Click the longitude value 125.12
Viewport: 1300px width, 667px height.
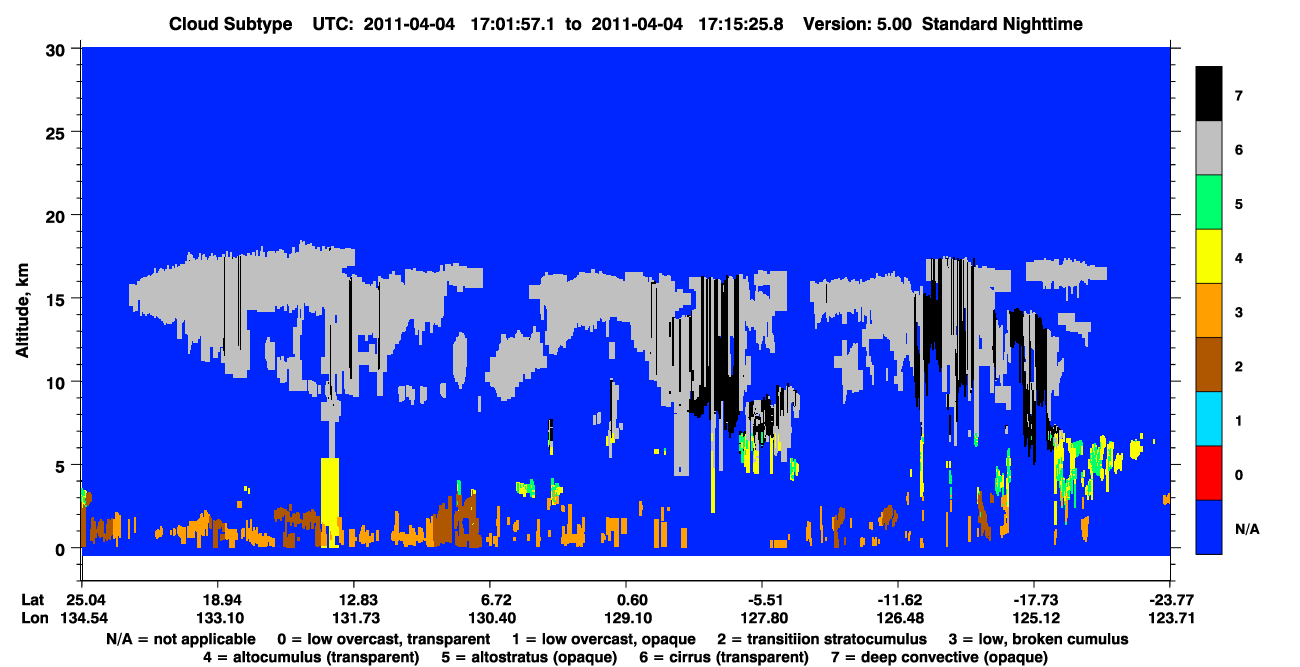[1034, 618]
